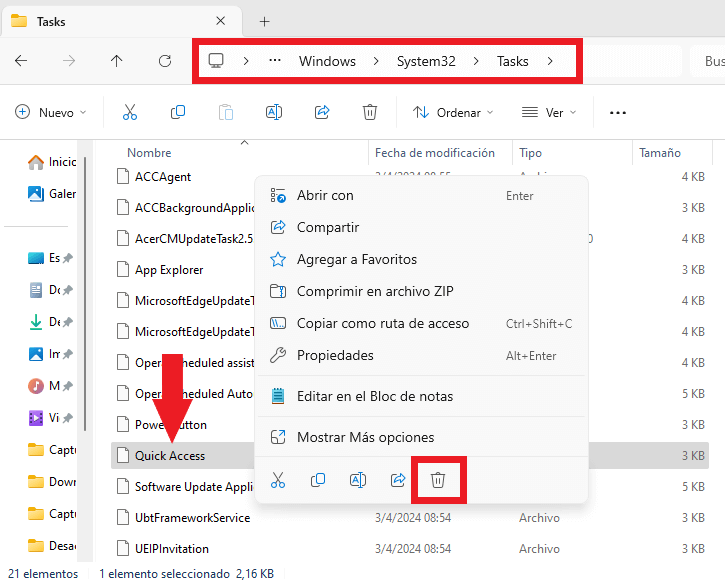The width and height of the screenshot is (725, 582).
Task: Open pinned Imágenes folder in sidebar
Action: pos(50,354)
